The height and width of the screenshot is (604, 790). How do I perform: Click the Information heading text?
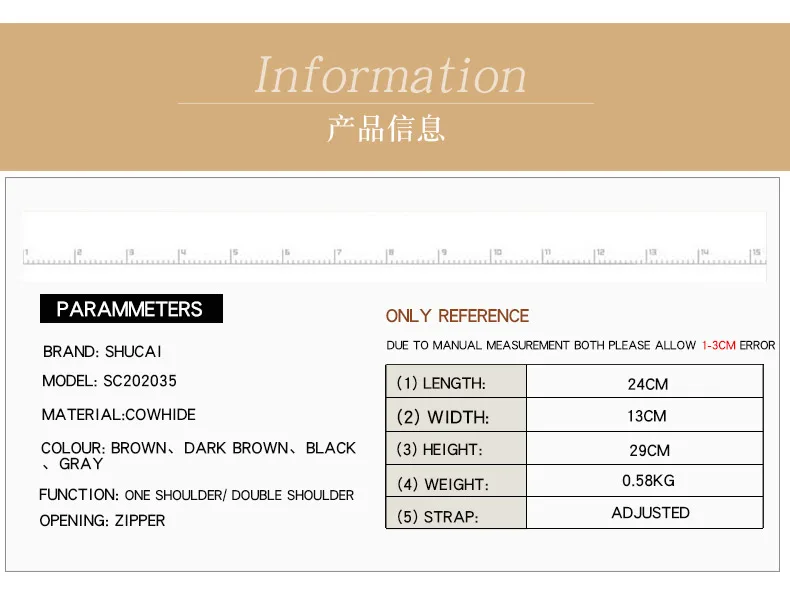click(390, 76)
